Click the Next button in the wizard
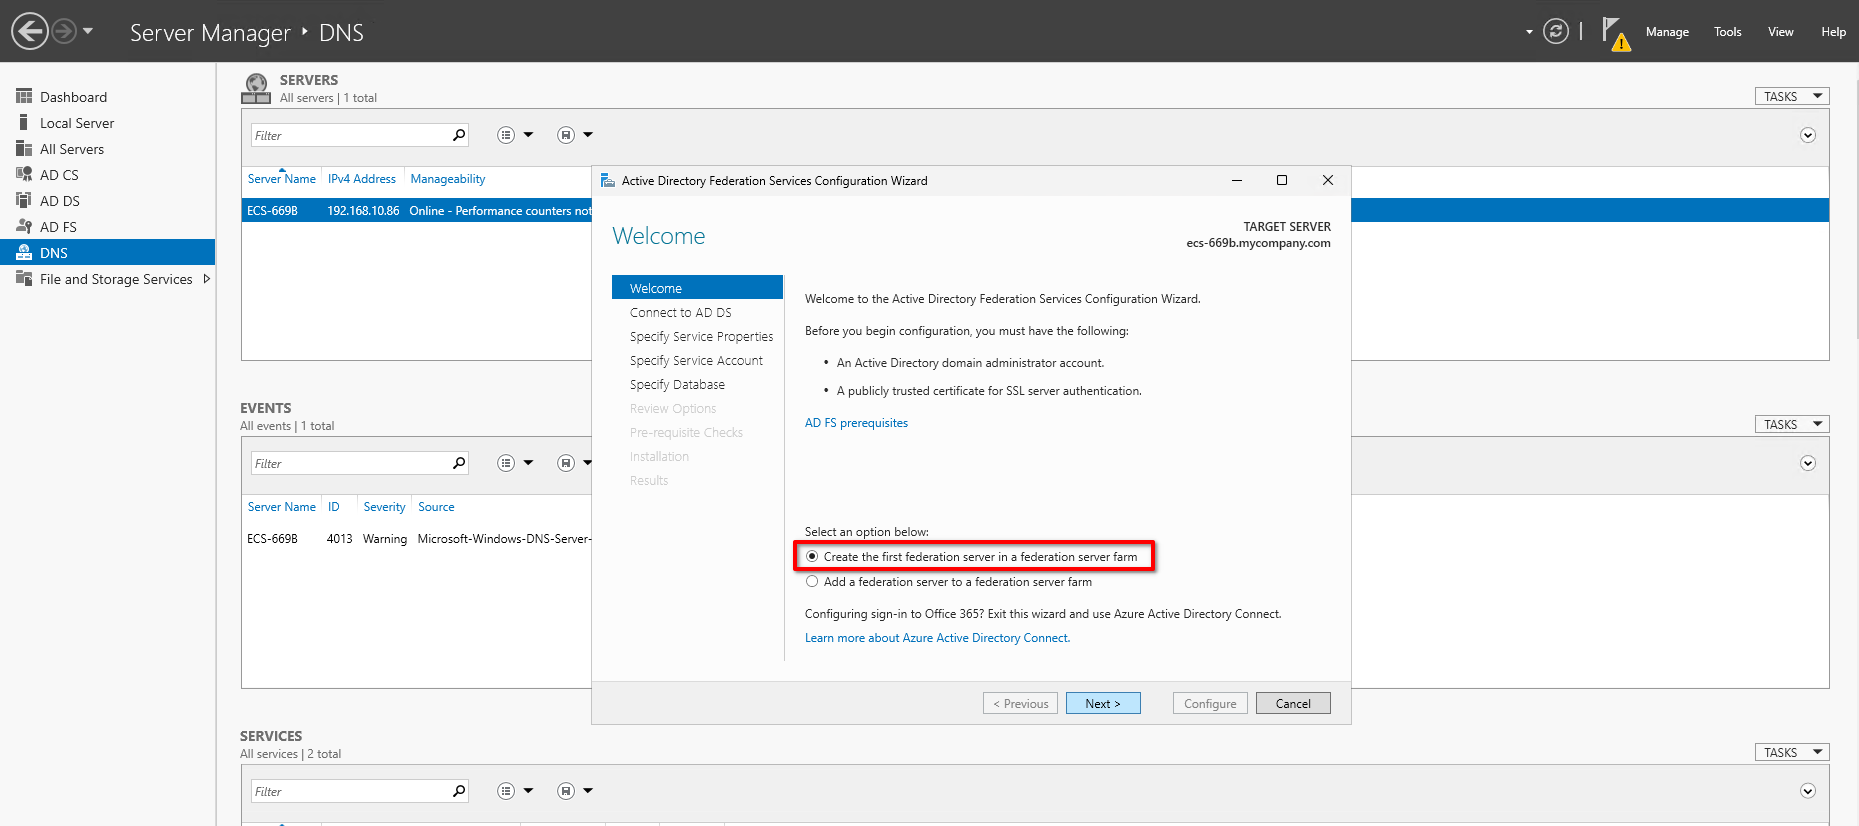The image size is (1859, 826). (x=1102, y=703)
